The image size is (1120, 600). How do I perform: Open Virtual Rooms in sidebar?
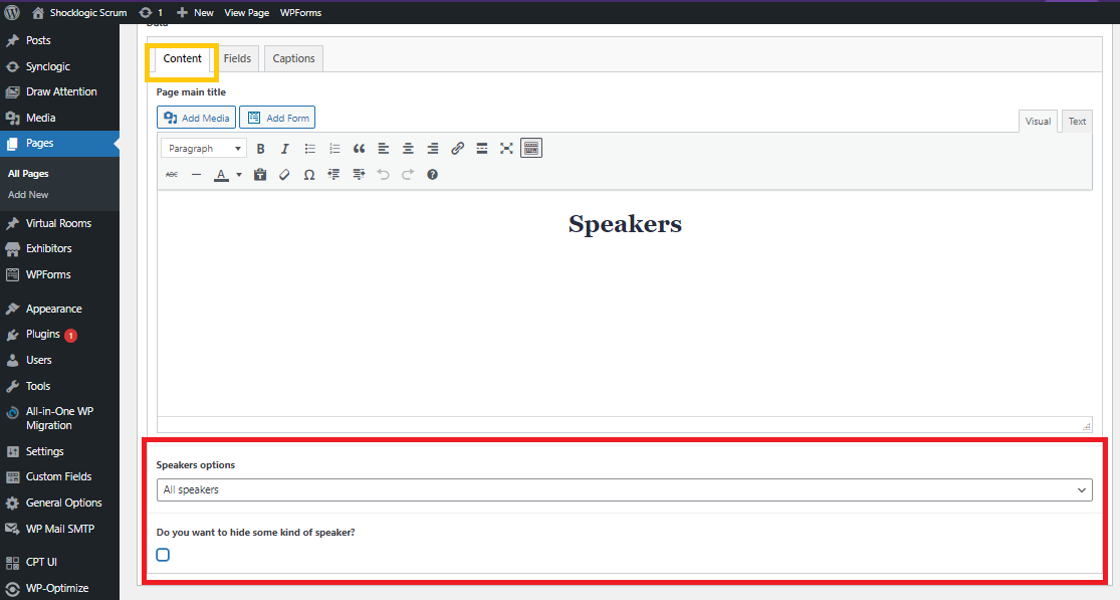pyautogui.click(x=59, y=224)
